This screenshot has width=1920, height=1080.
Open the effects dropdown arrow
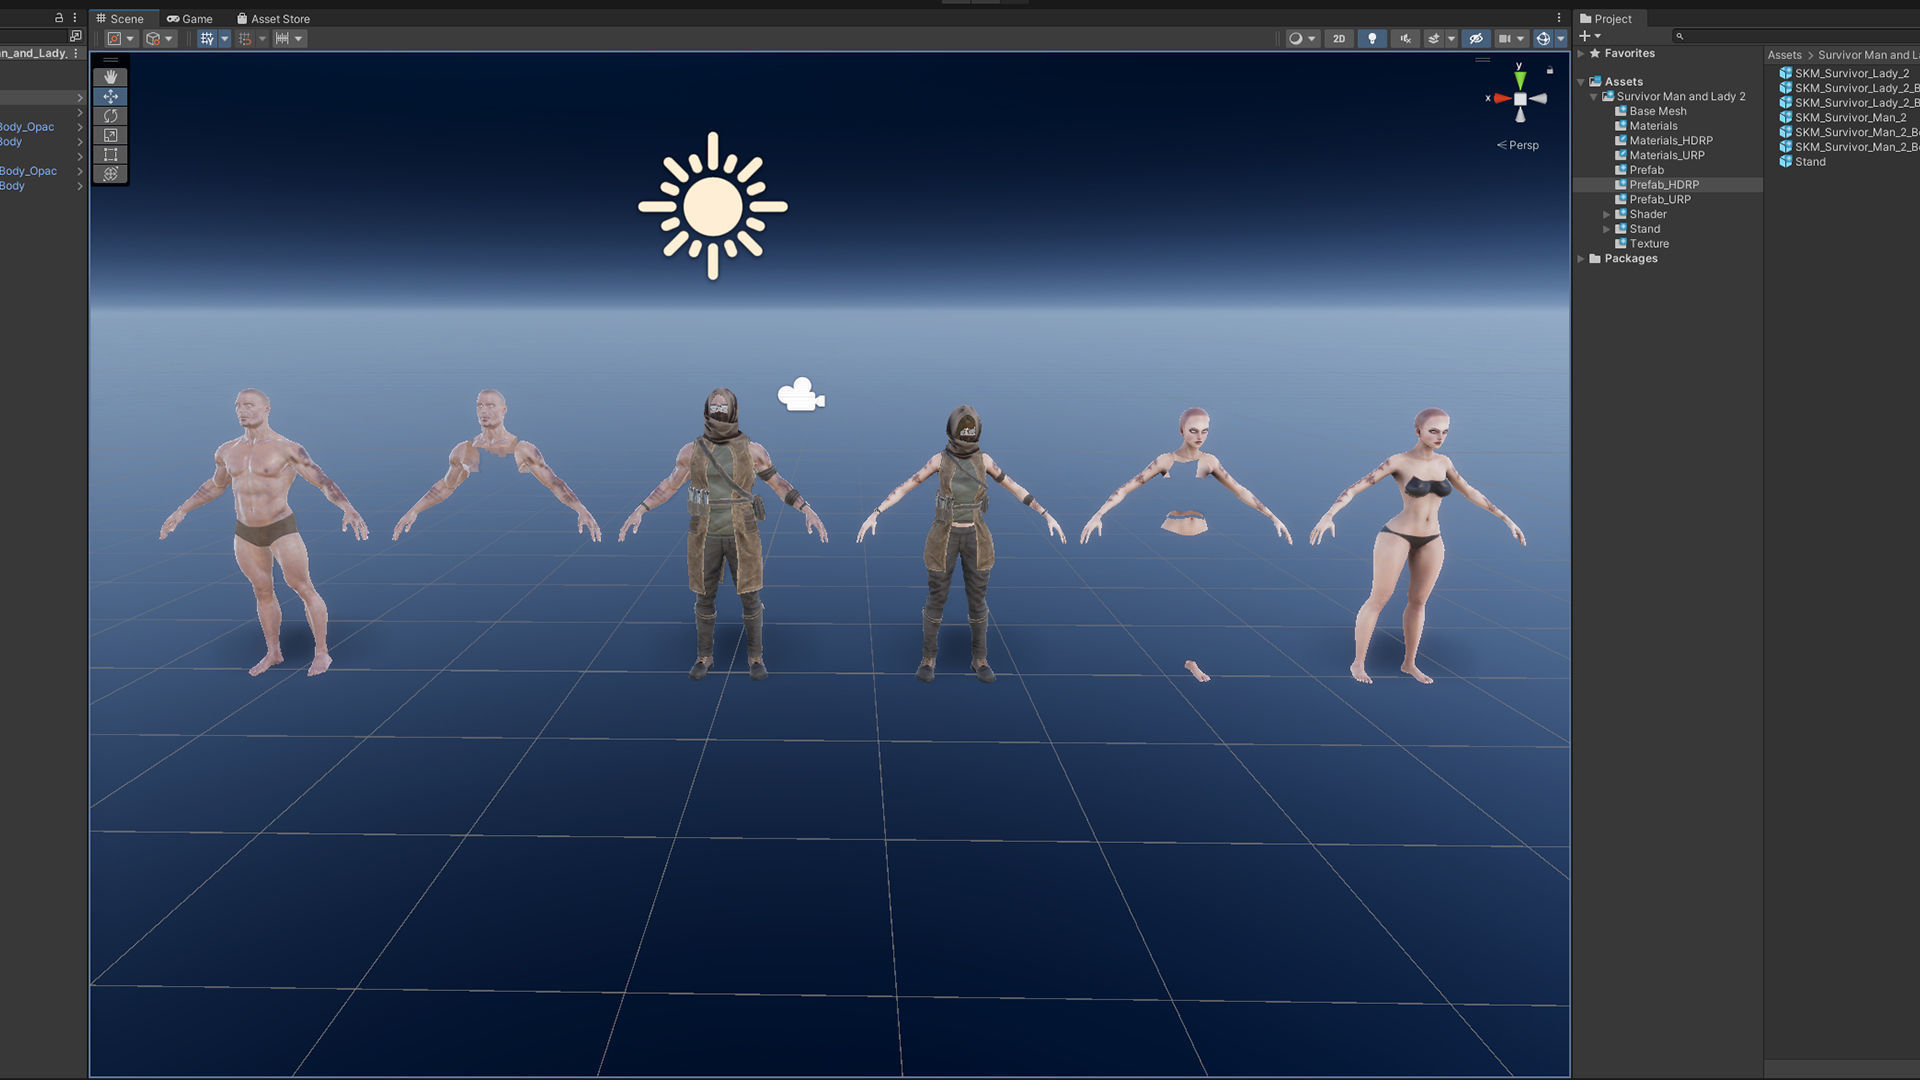(1451, 39)
